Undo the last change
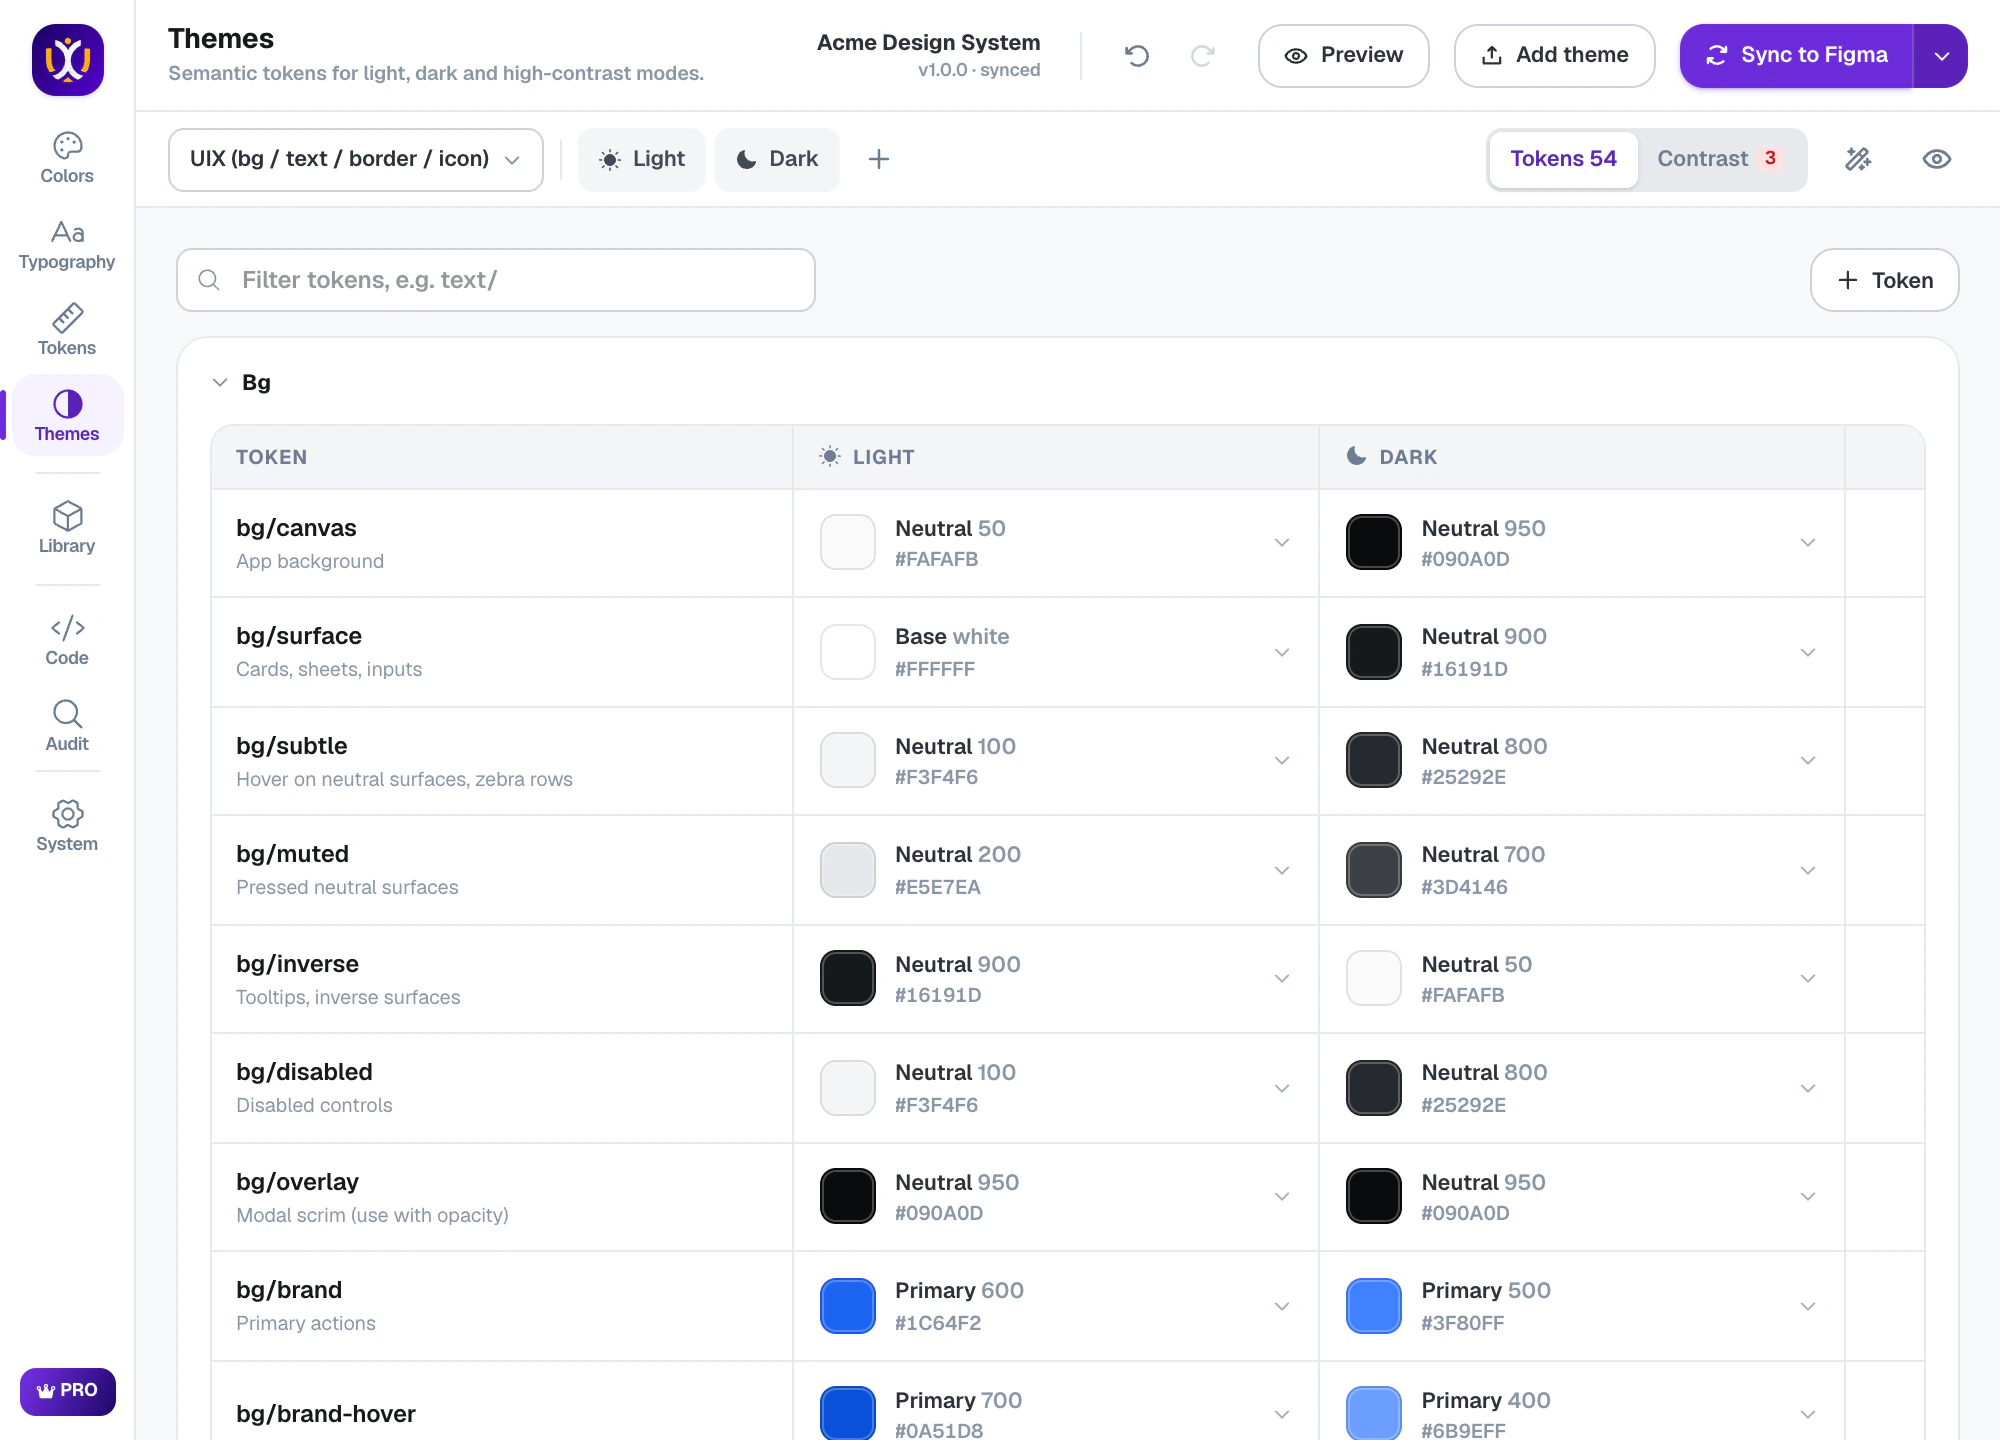2000x1440 pixels. (x=1137, y=56)
